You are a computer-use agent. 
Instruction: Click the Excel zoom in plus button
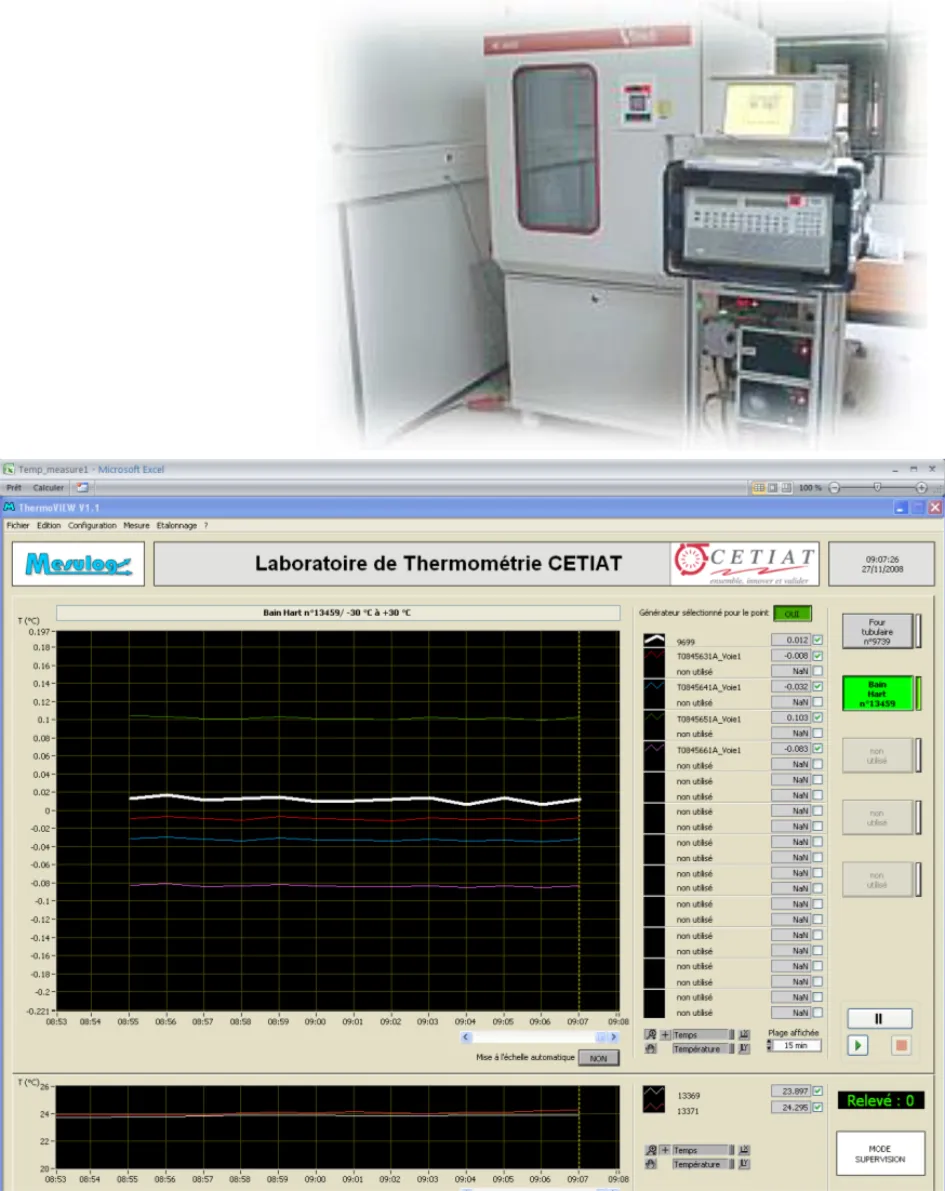point(921,488)
